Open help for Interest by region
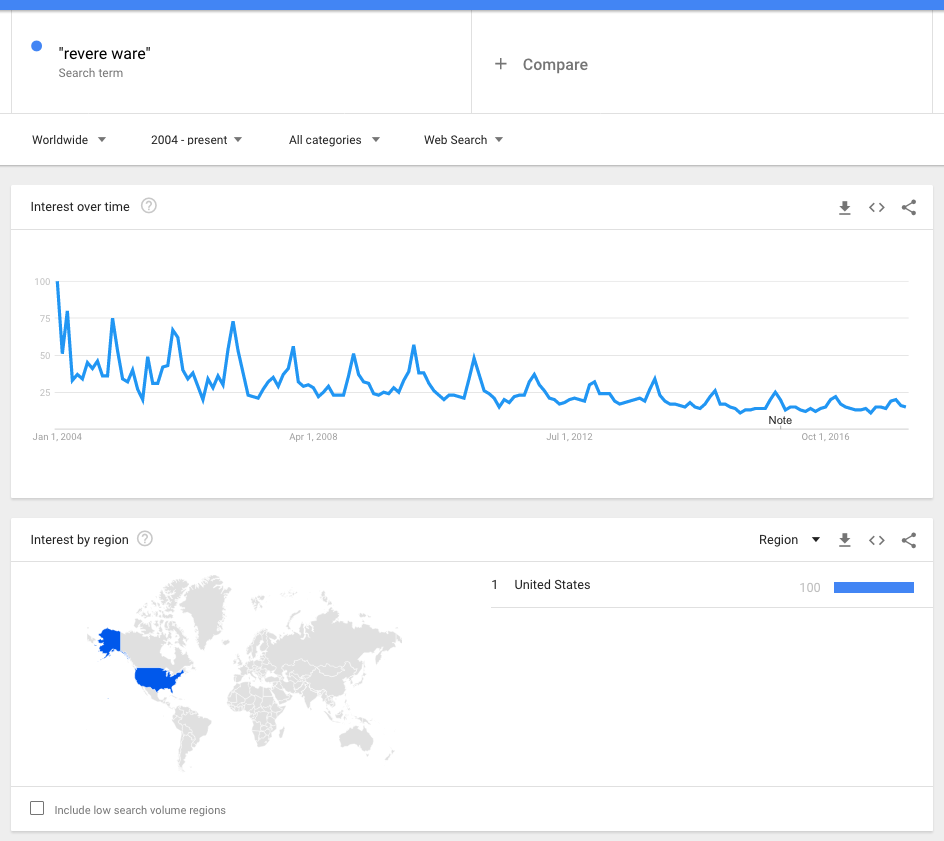Viewport: 944px width, 841px height. (144, 539)
